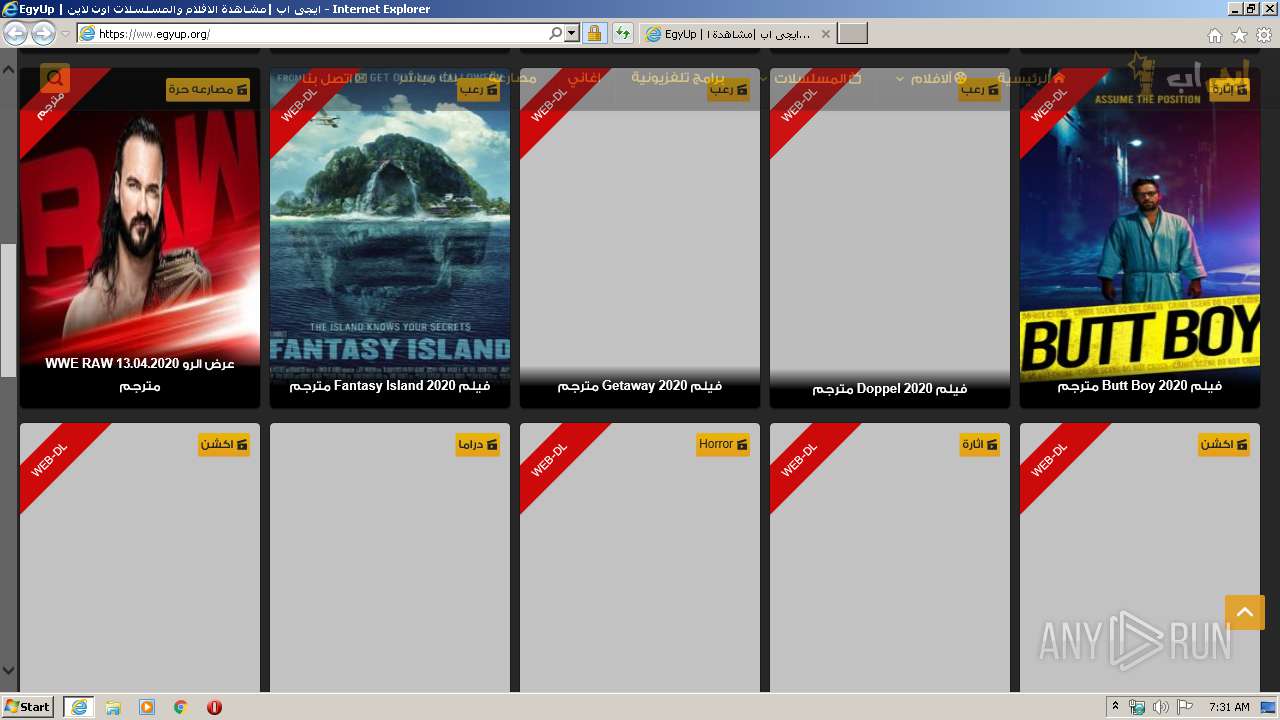Viewport: 1280px width, 720px height.
Task: Open the red antivirus taskbar icon
Action: point(214,707)
